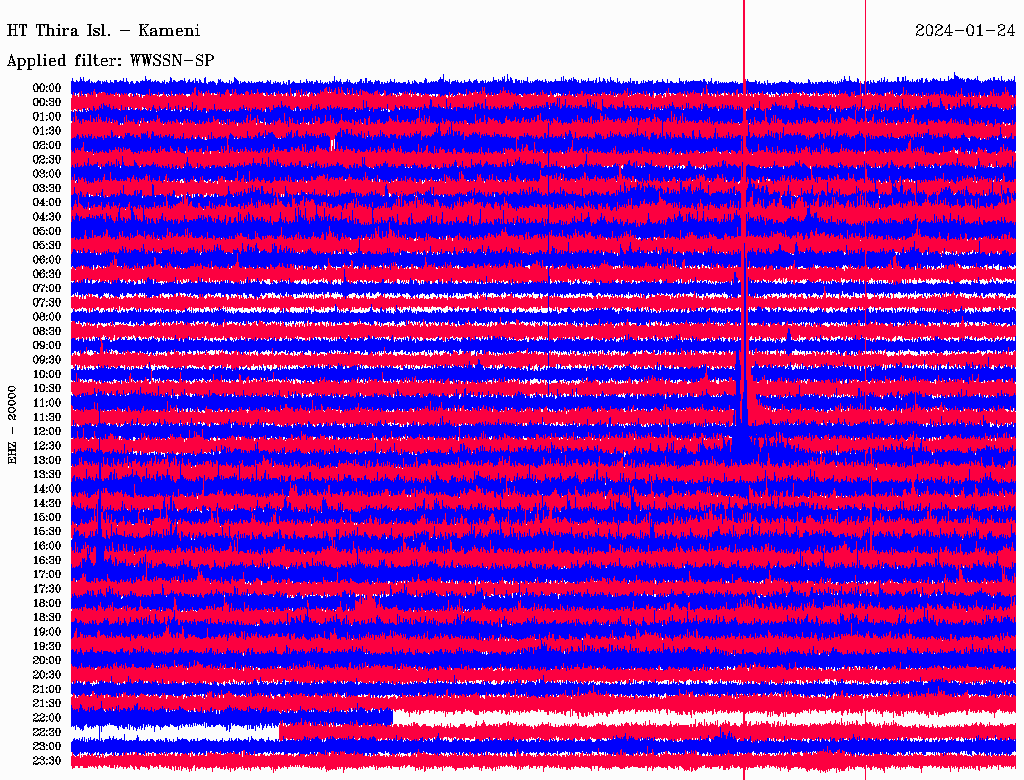Click the 16:30 time label

47,561
